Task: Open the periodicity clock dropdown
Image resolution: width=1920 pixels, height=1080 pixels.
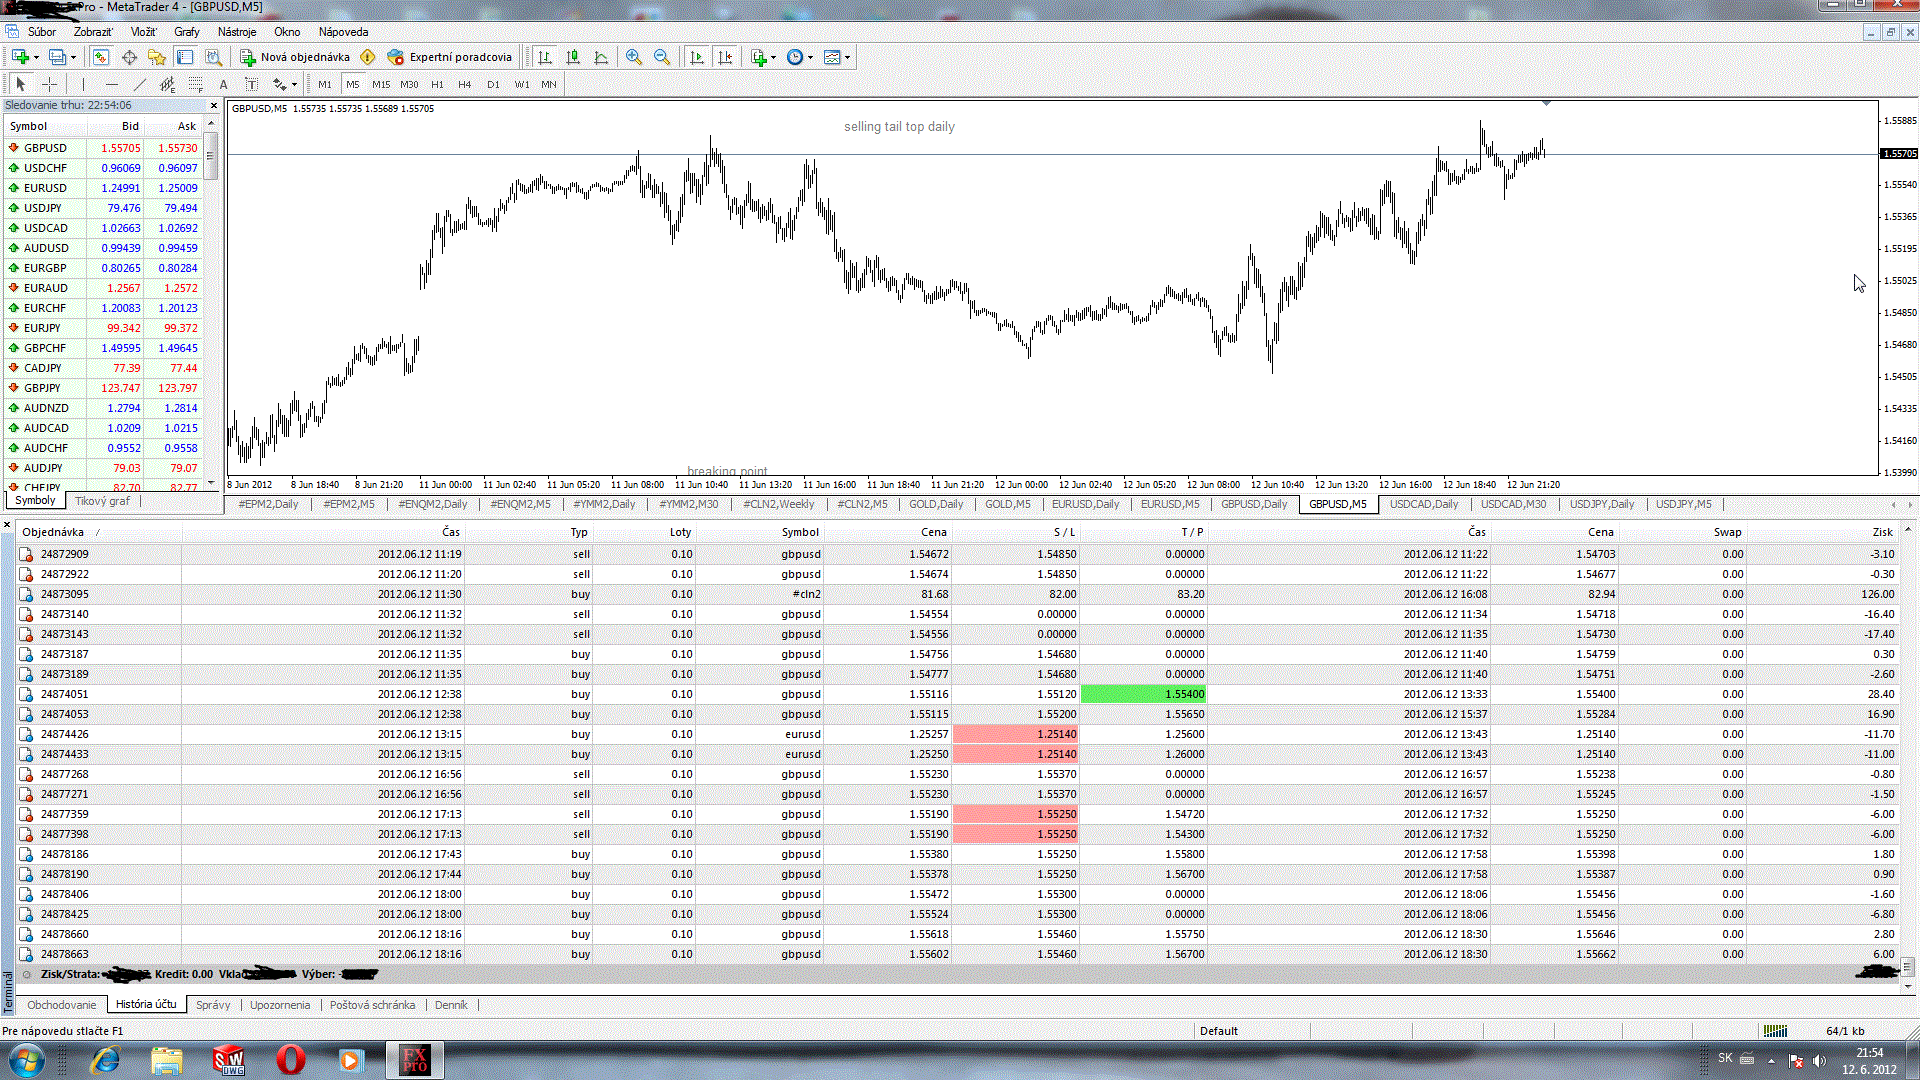Action: (x=810, y=57)
